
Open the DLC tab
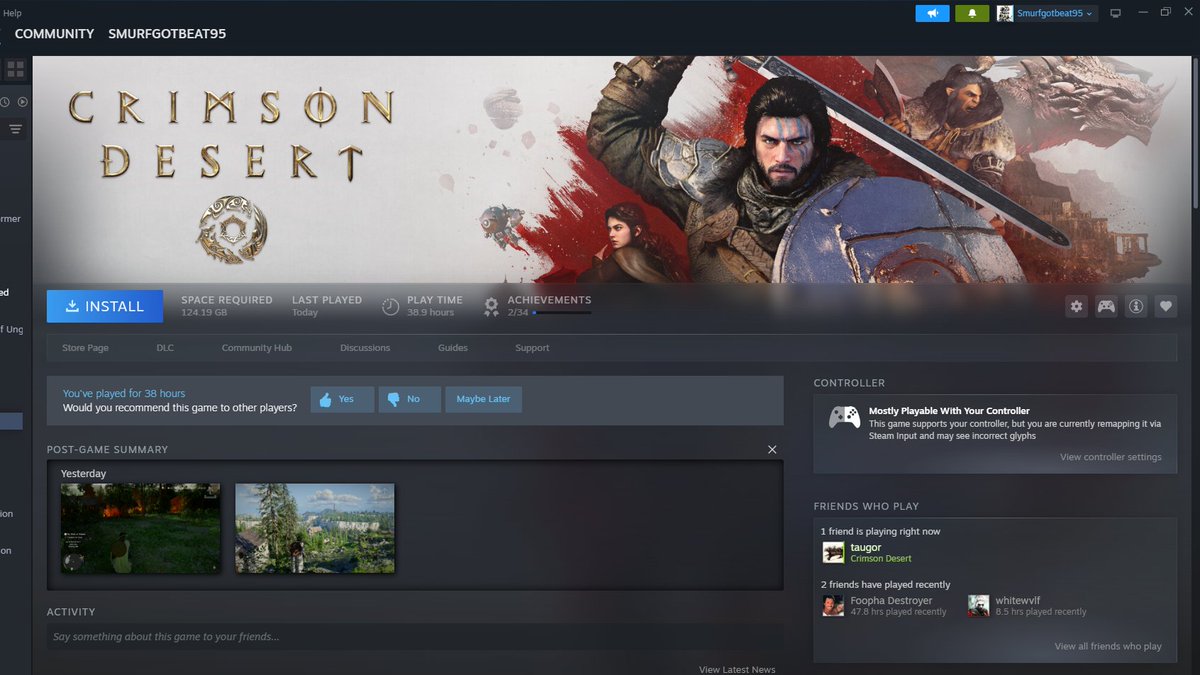point(165,348)
